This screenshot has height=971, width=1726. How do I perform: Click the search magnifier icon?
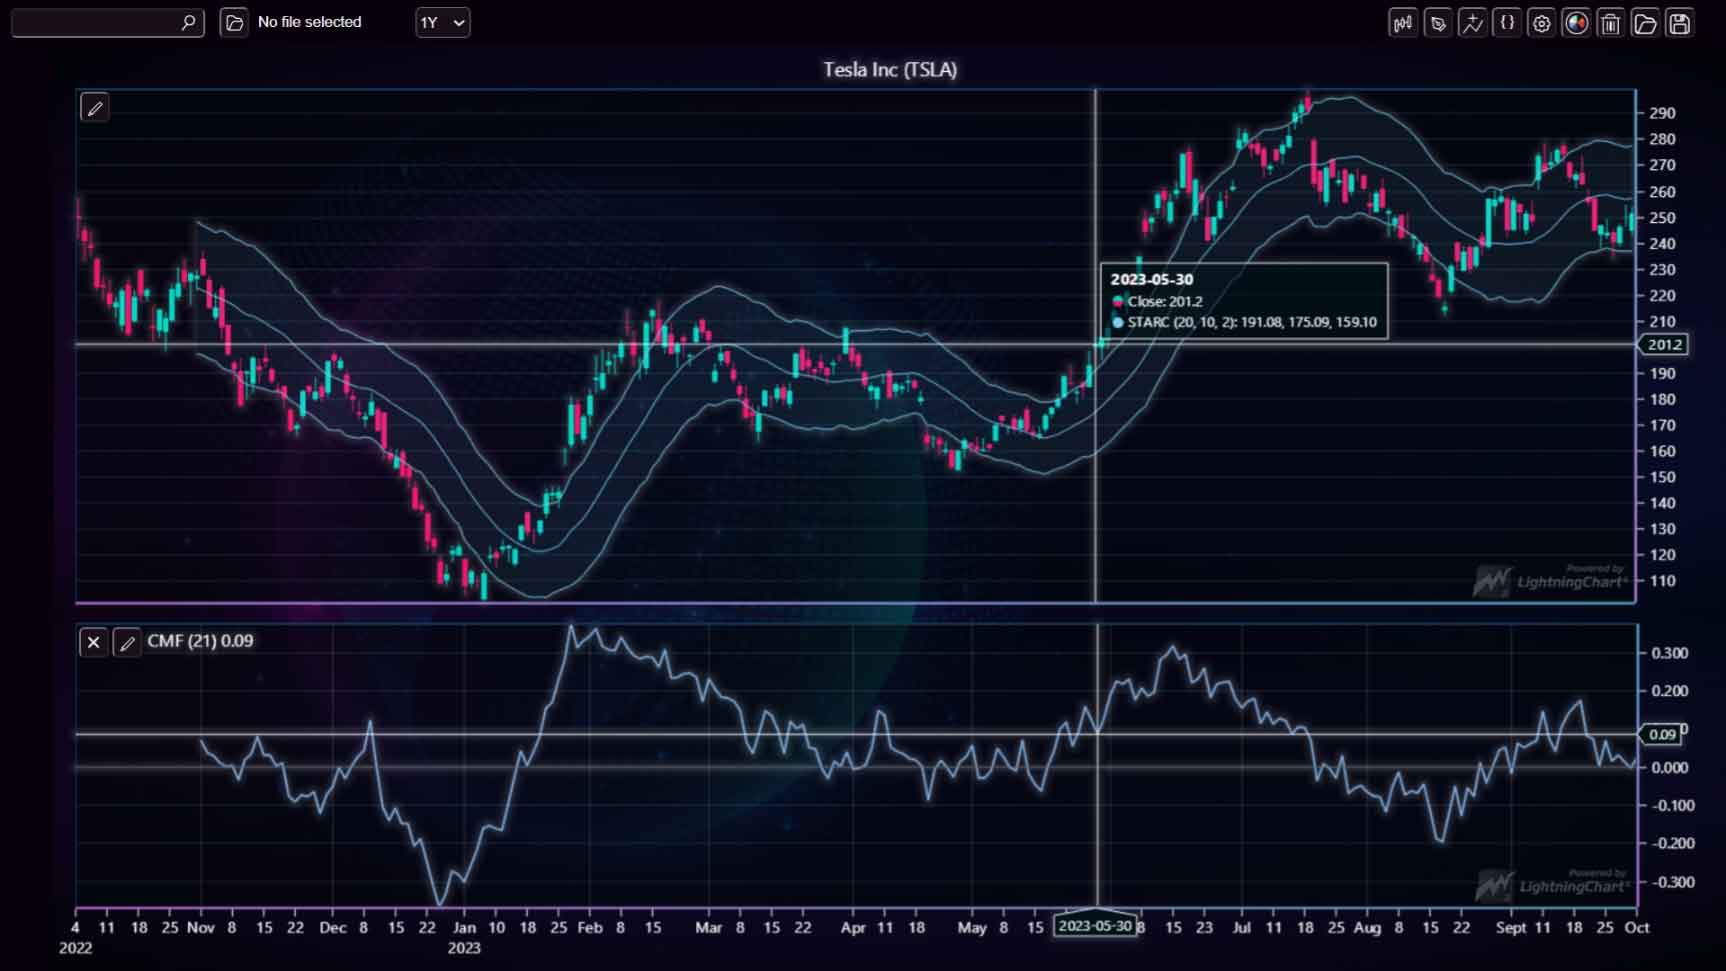tap(186, 22)
